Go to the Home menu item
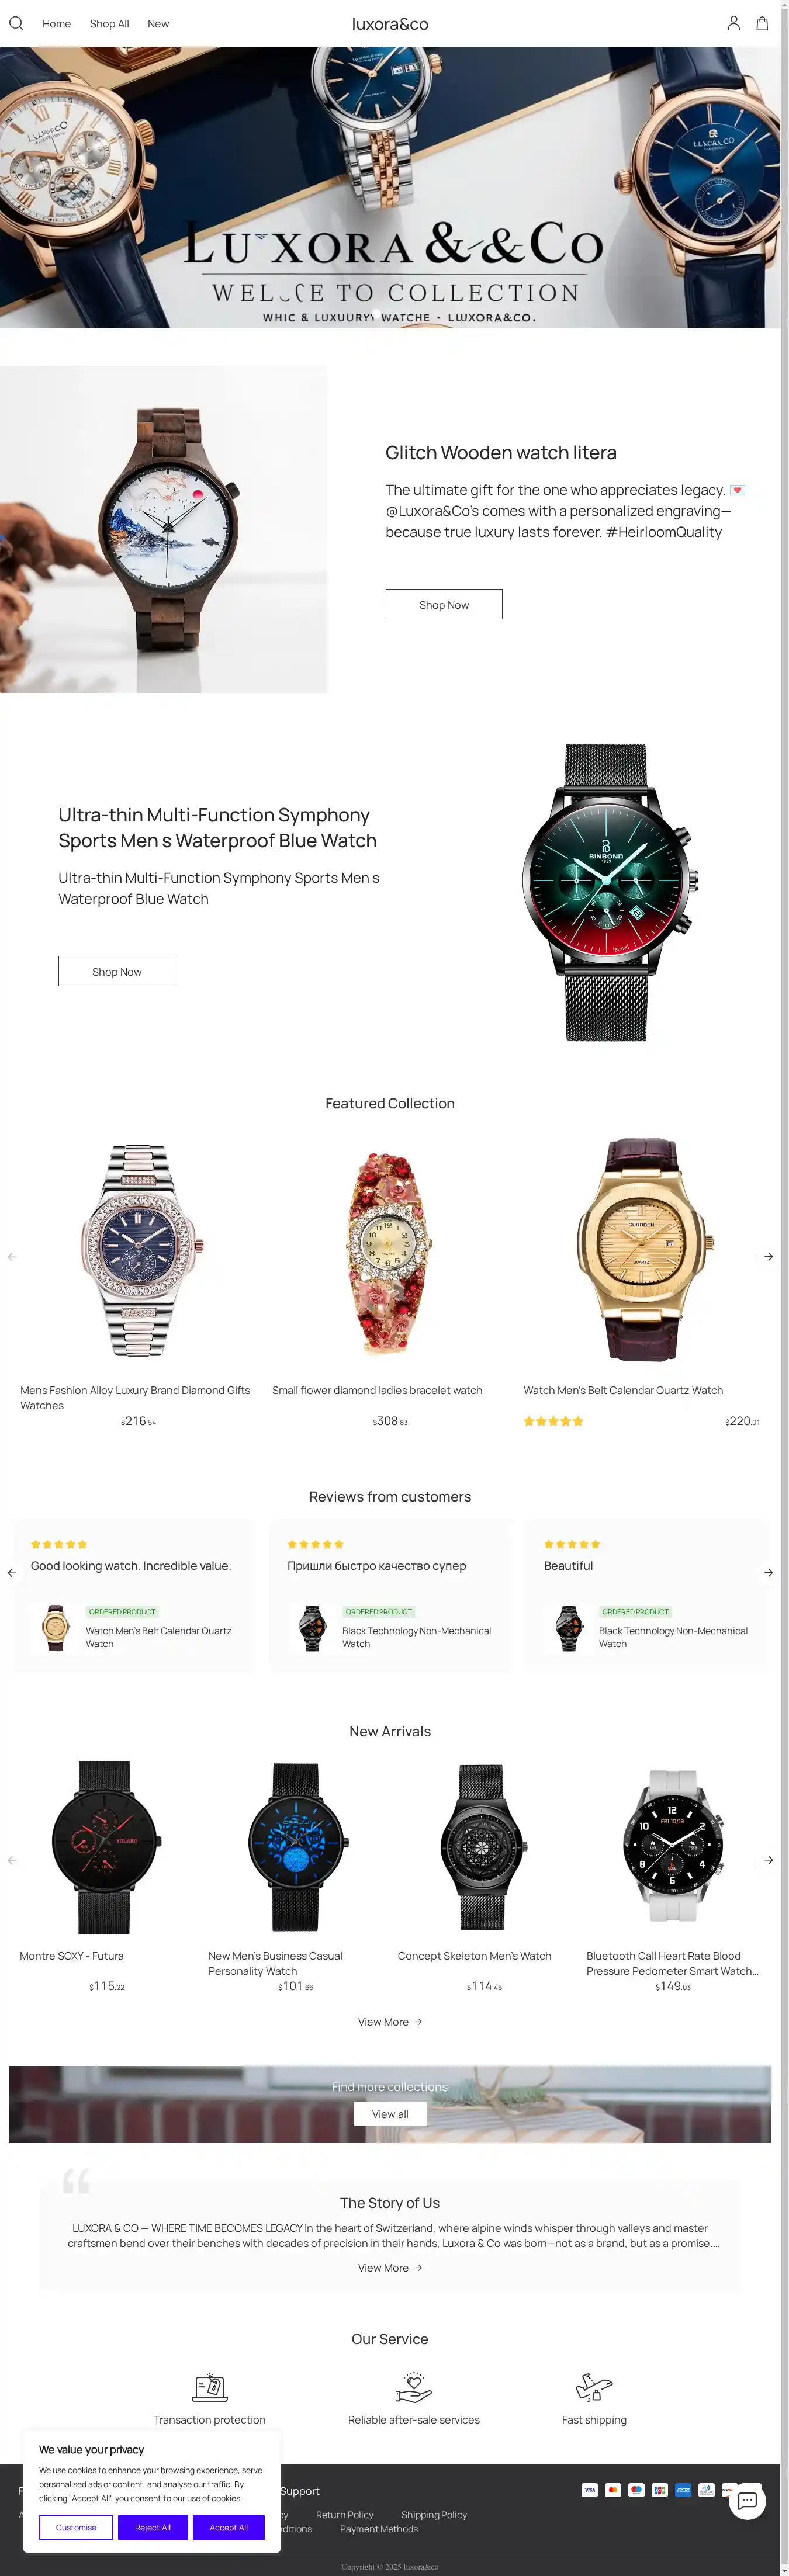This screenshot has height=2576, width=789. click(56, 24)
